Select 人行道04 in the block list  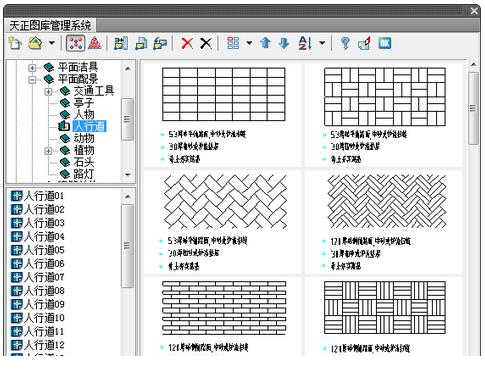tap(44, 236)
